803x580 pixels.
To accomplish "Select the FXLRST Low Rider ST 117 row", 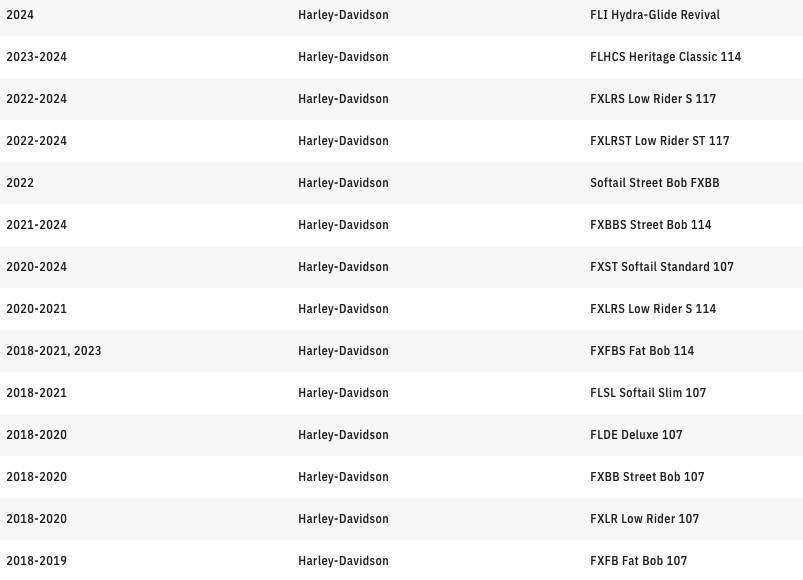I will click(x=659, y=141).
